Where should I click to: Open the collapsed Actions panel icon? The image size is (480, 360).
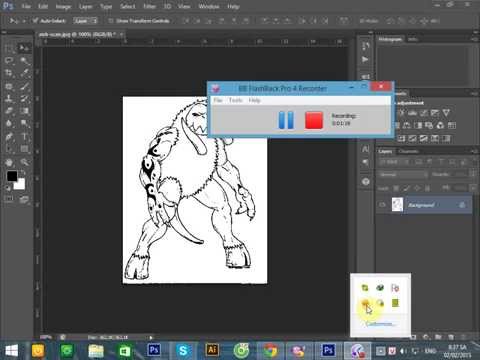pyautogui.click(x=366, y=59)
